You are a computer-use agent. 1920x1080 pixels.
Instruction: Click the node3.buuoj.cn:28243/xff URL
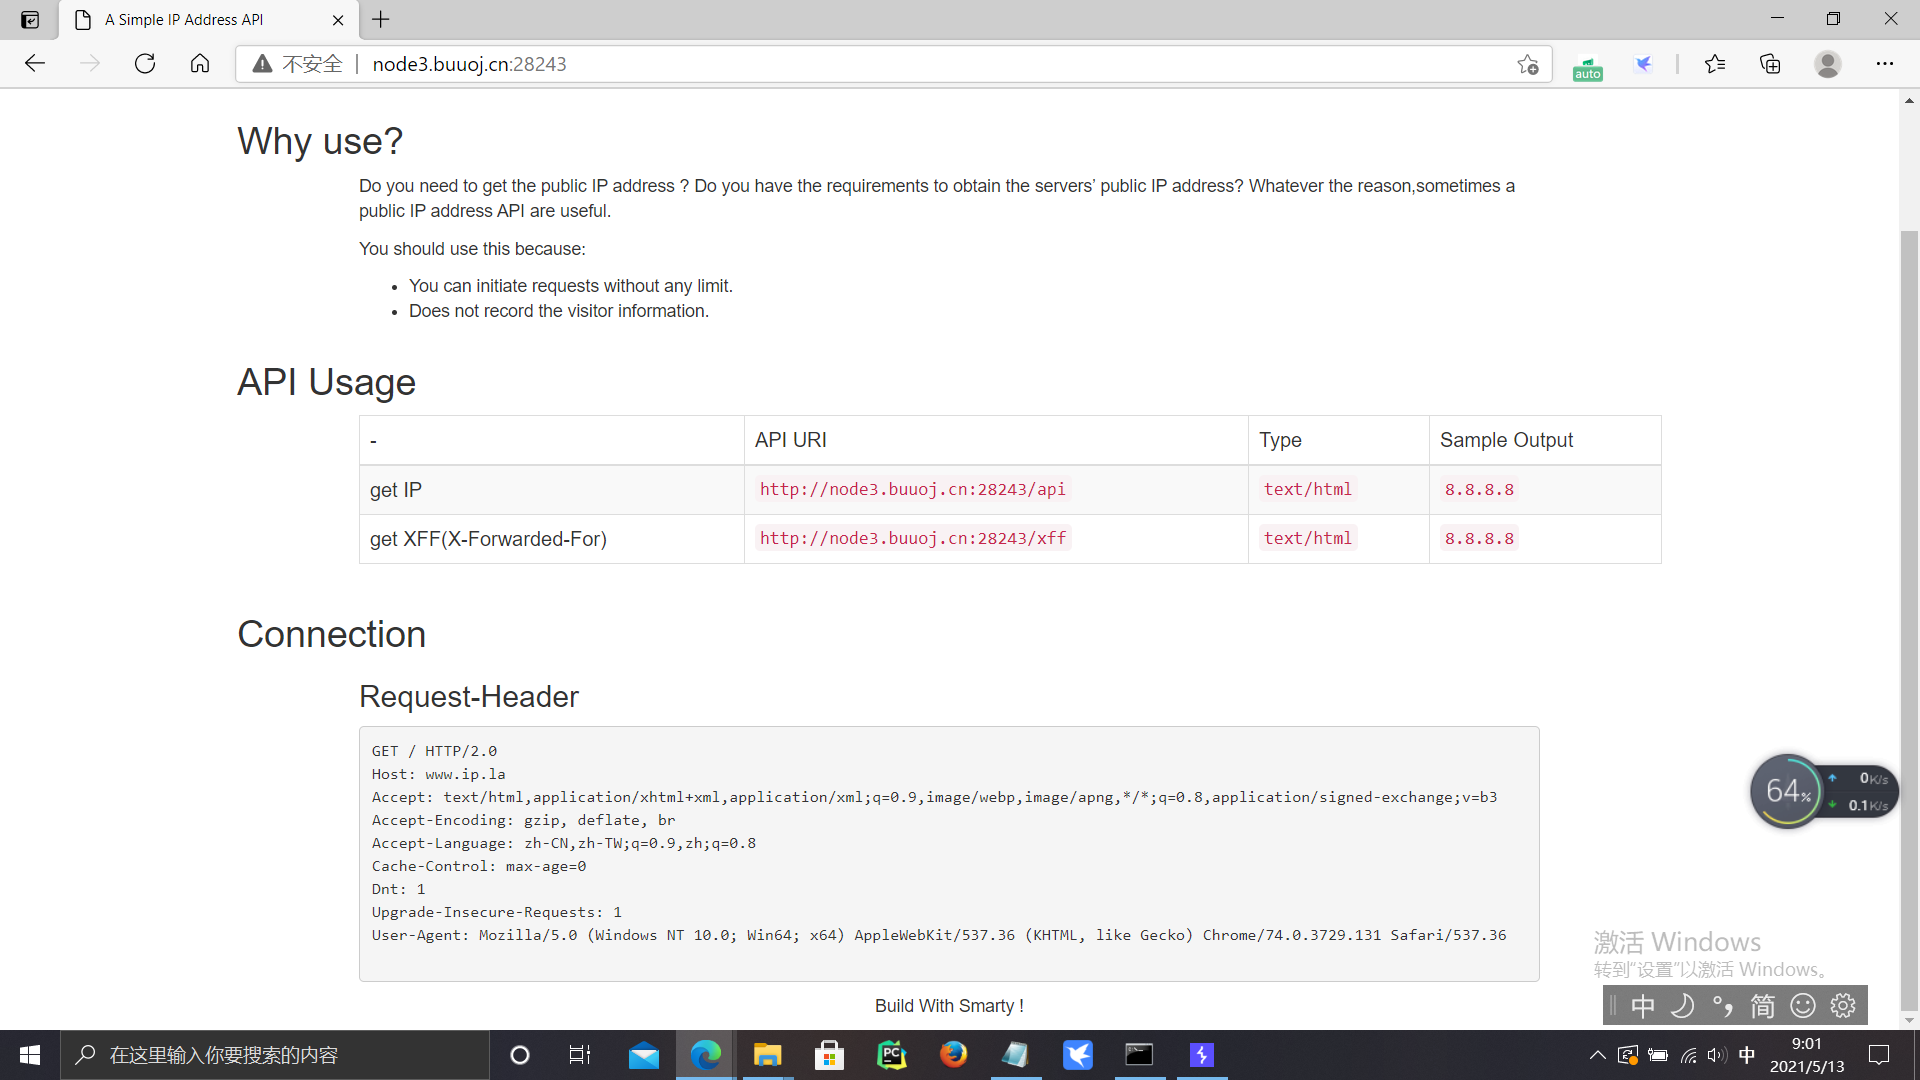(912, 538)
